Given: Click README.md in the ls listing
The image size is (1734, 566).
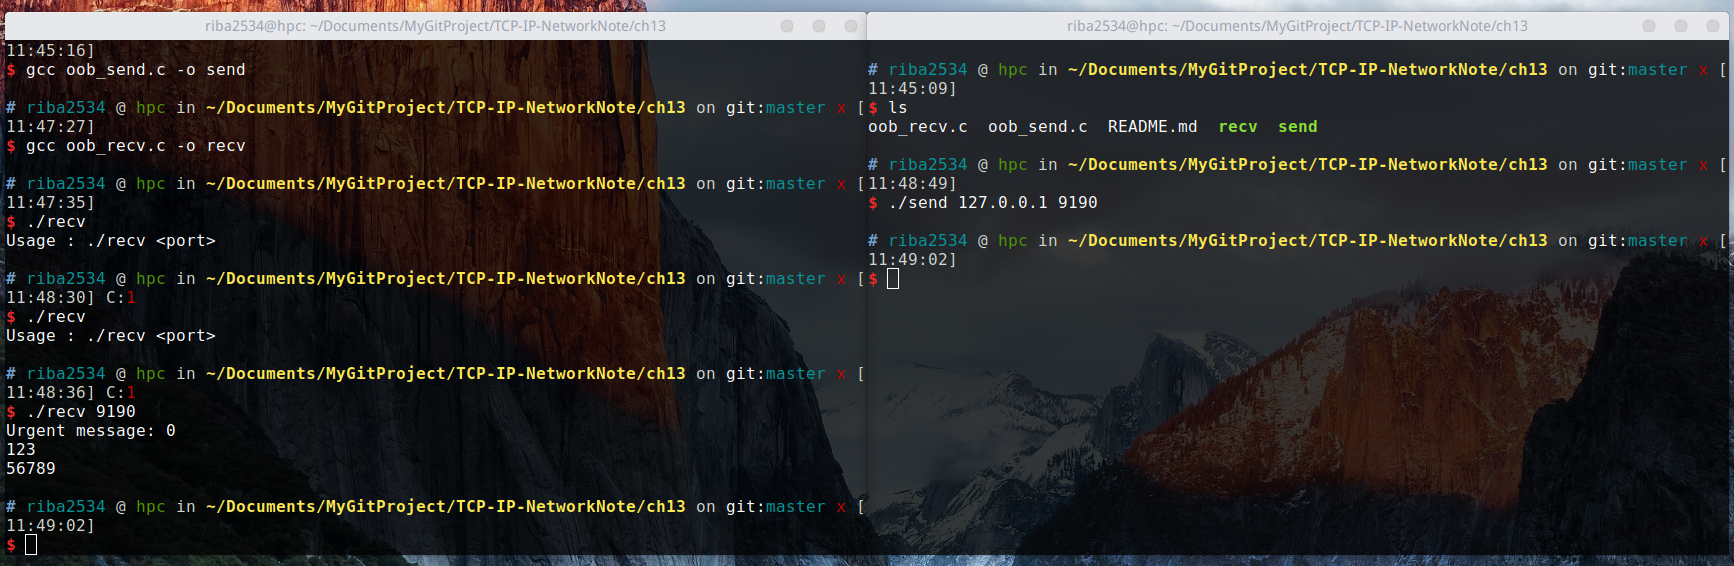Looking at the screenshot, I should pyautogui.click(x=1152, y=127).
